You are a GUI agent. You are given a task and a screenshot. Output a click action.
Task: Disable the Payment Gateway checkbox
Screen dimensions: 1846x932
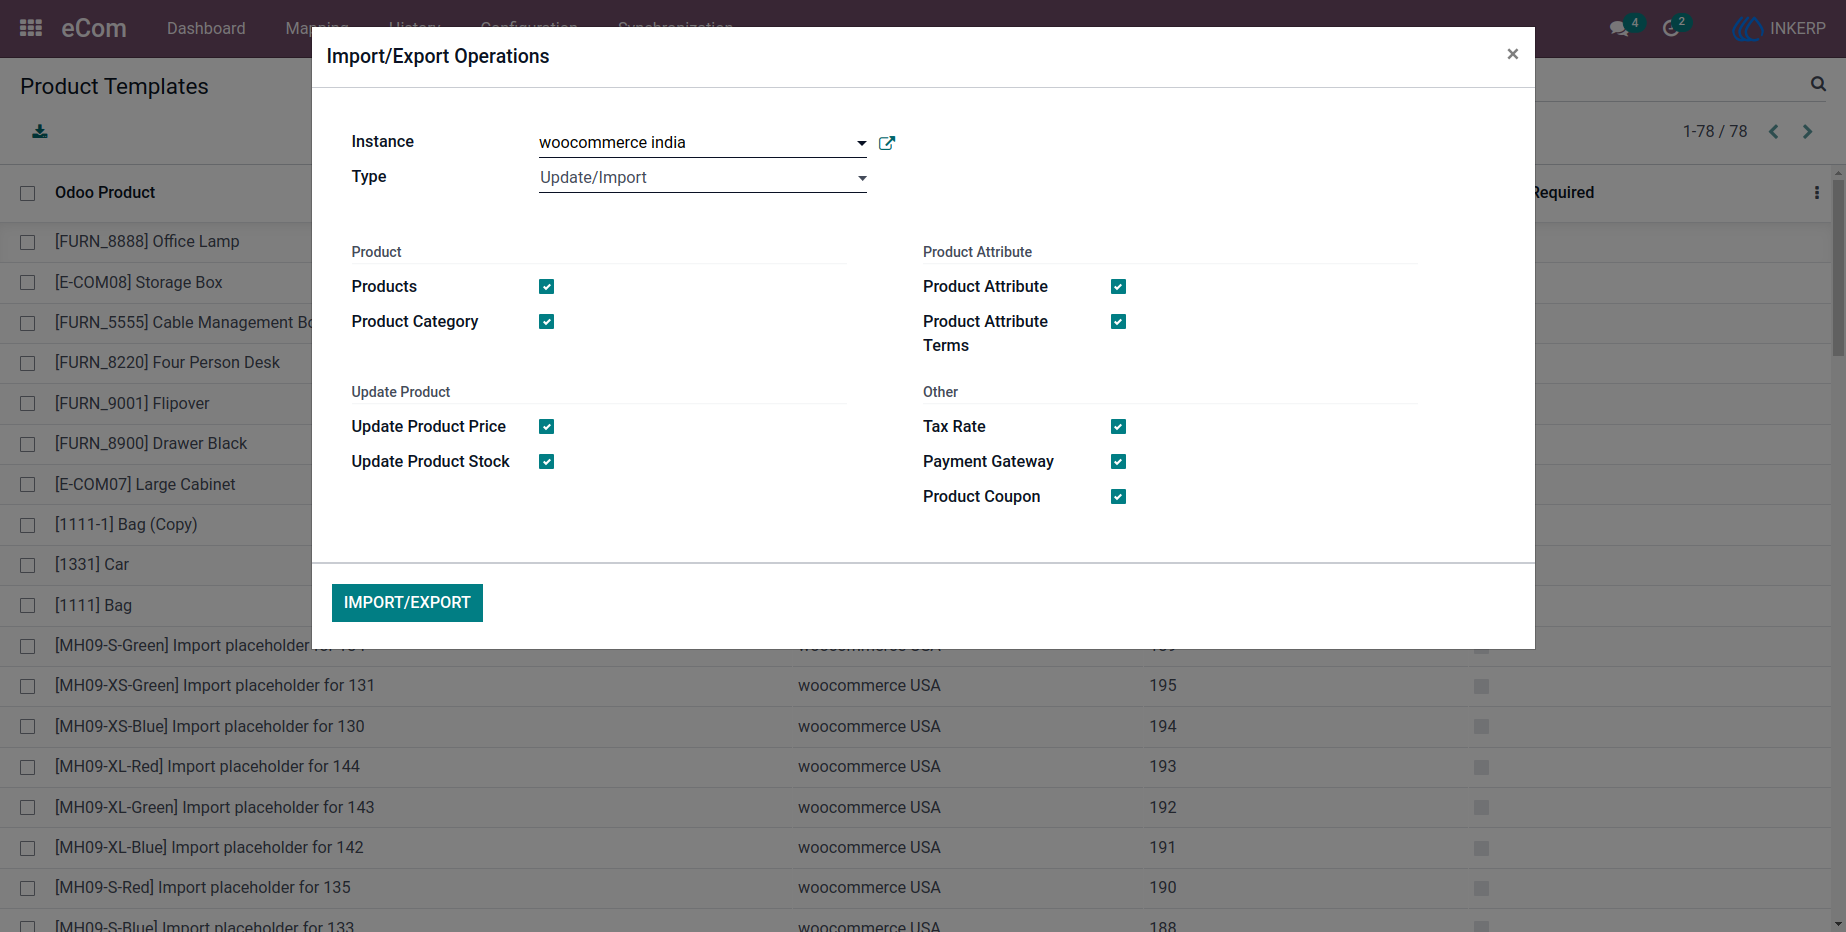1118,462
